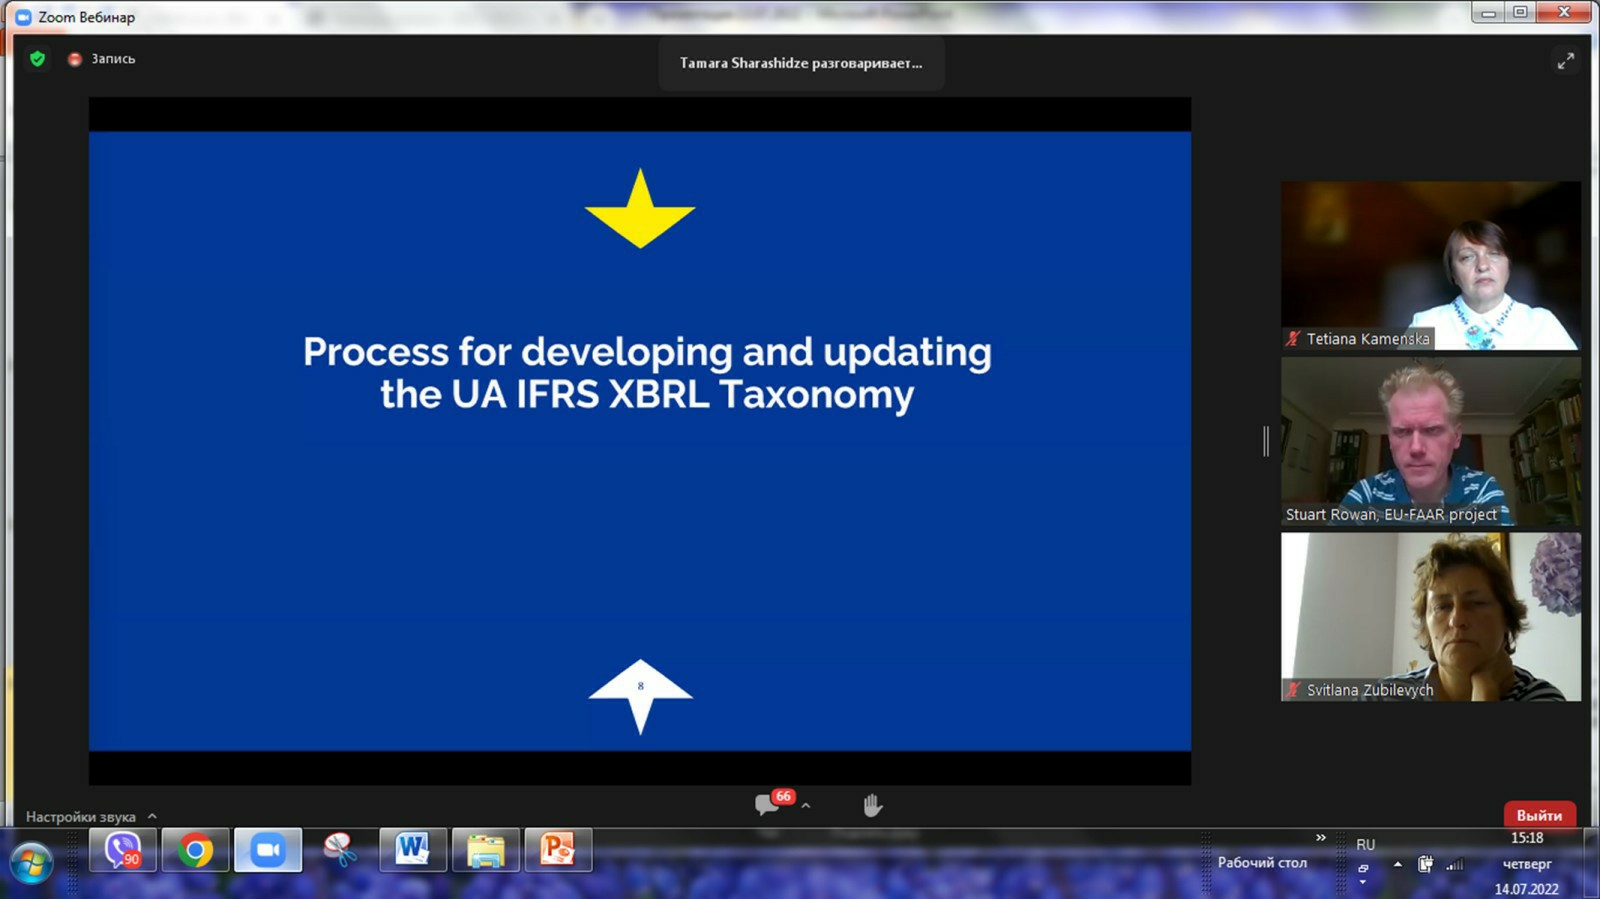Enter full screen with the expand arrows icon
Image resolution: width=1600 pixels, height=899 pixels.
click(1565, 61)
